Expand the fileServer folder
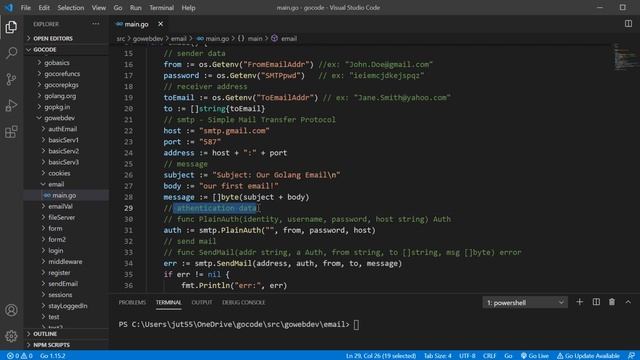 (x=66, y=217)
